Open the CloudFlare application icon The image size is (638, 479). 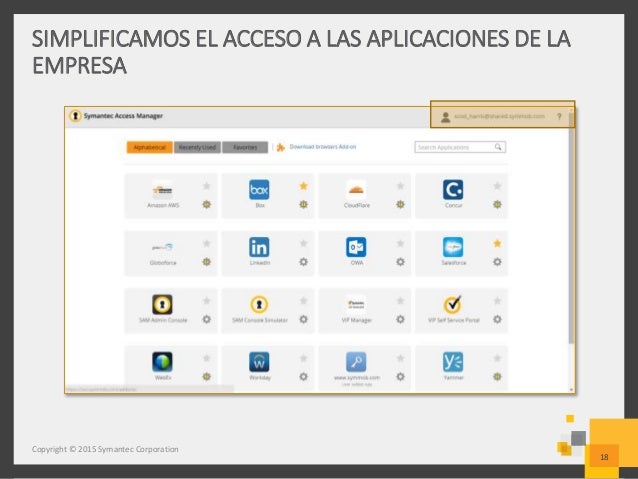pyautogui.click(x=356, y=190)
